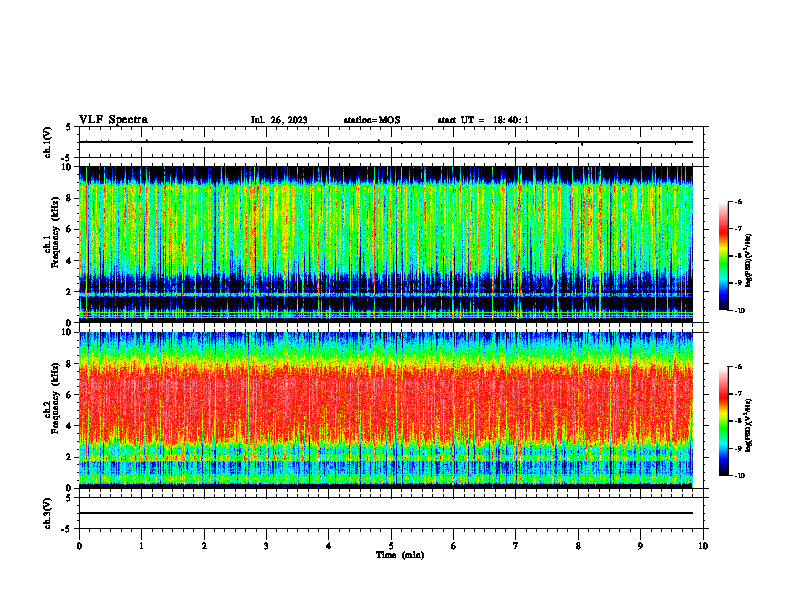Click the "station=MOS" header label
The width and height of the screenshot is (792, 612).
tap(372, 120)
